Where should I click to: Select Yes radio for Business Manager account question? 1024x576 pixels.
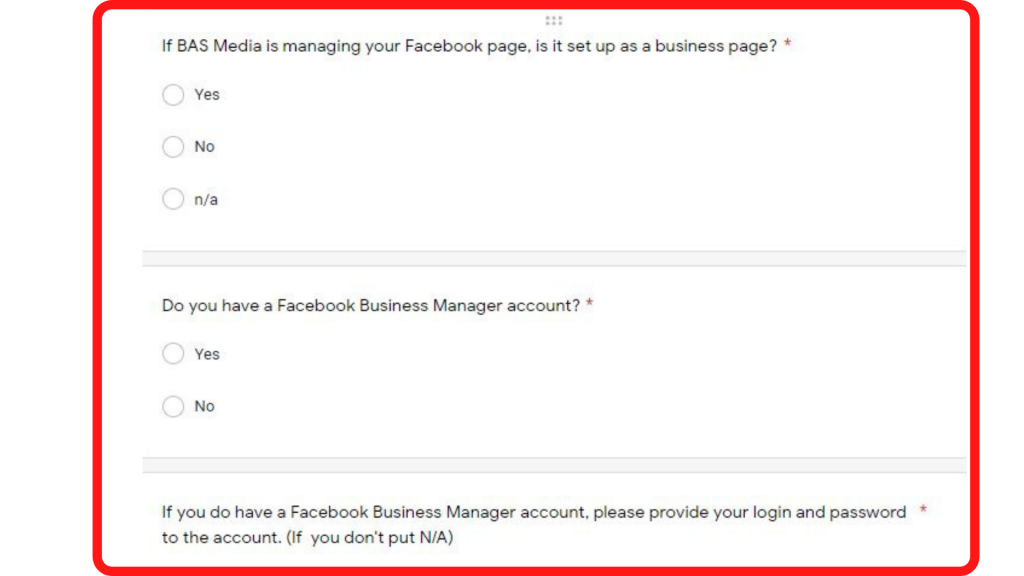[x=173, y=354]
